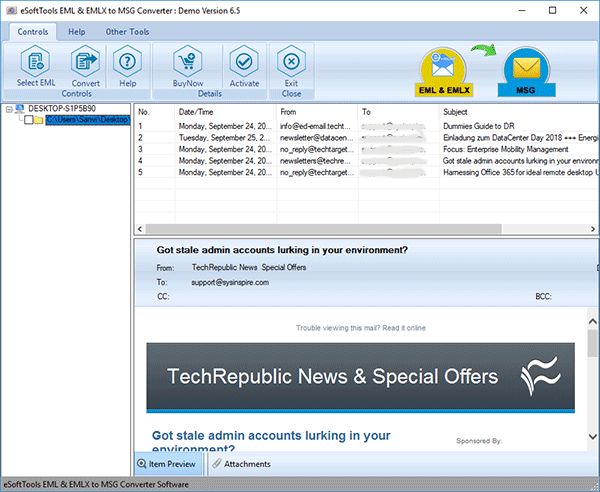Click the Exit icon in Close group
The image size is (600, 492).
(x=291, y=61)
